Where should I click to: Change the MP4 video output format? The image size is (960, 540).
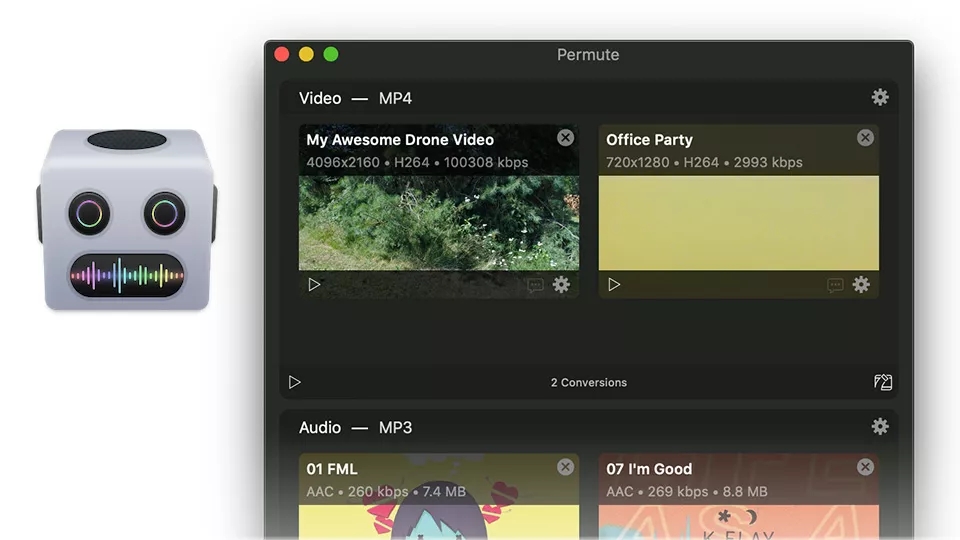coord(395,99)
